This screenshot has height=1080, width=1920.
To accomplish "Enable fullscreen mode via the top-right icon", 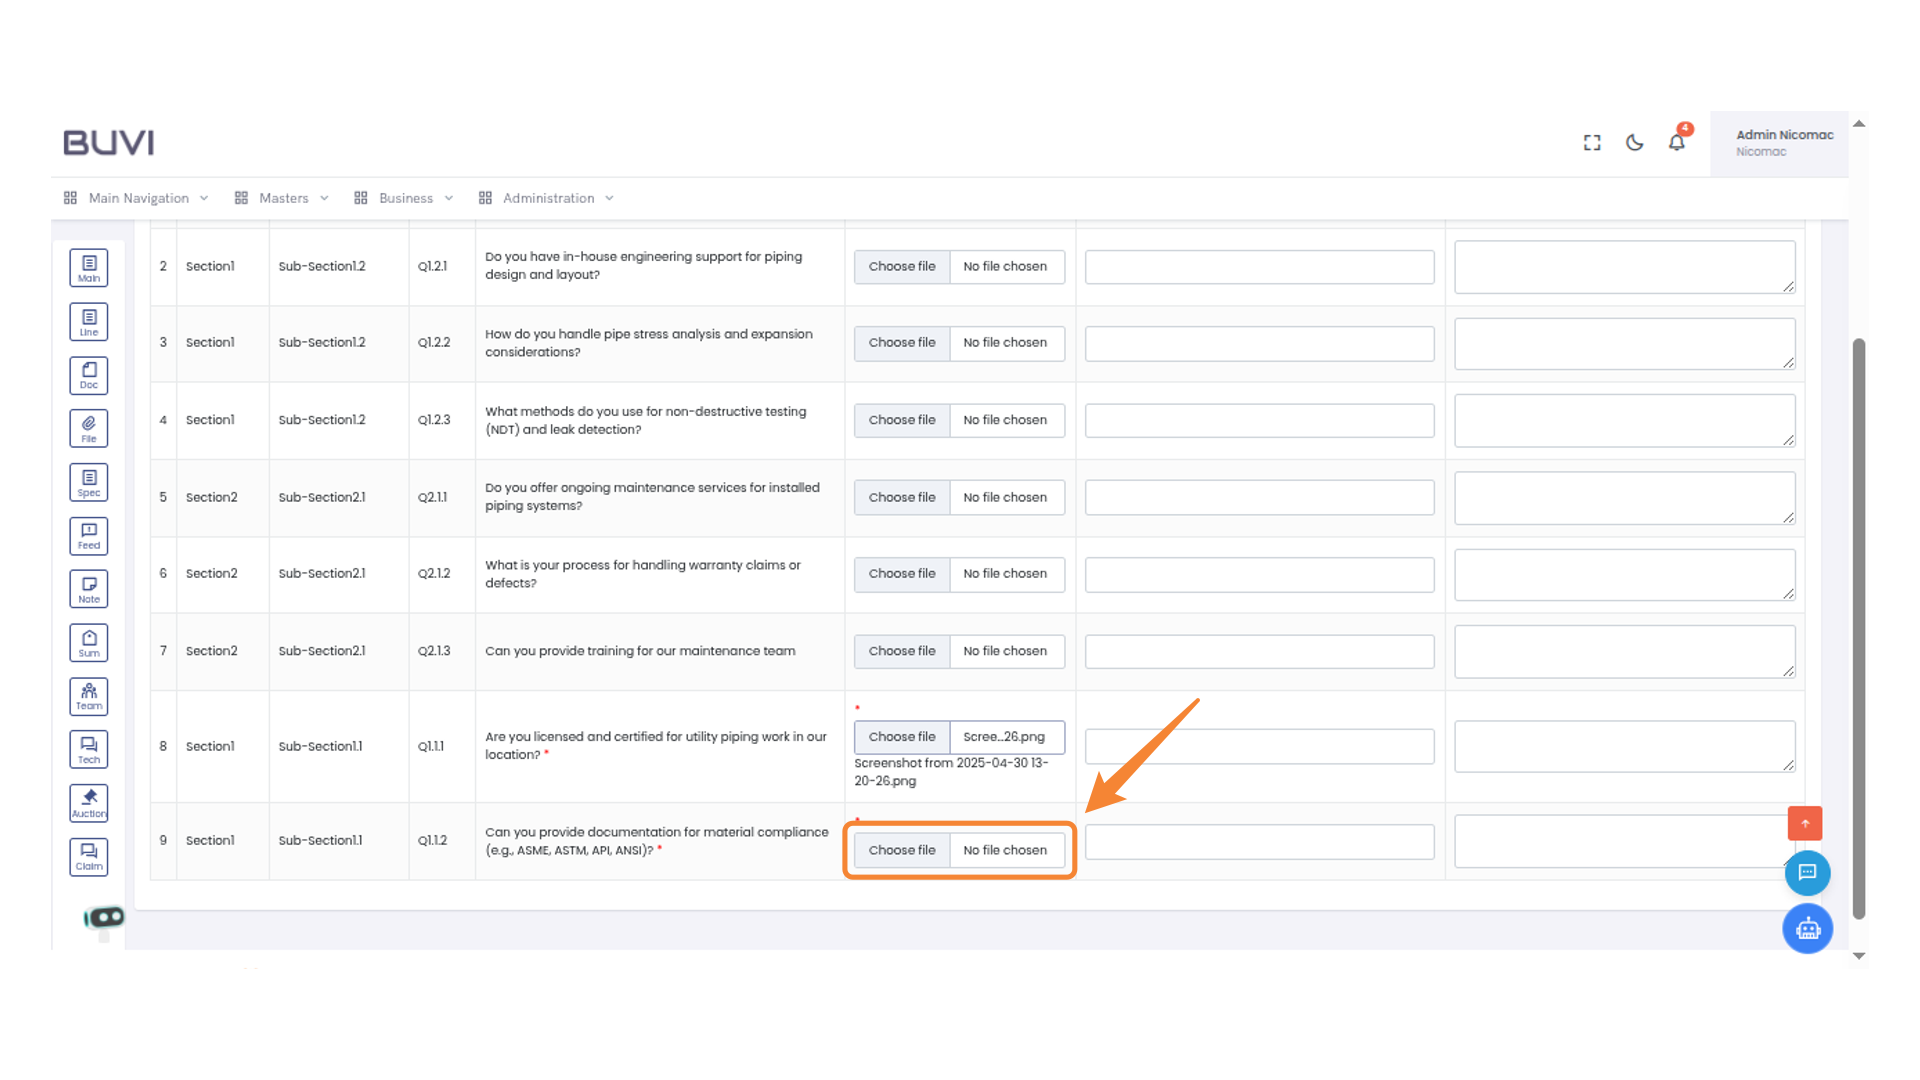I will (x=1591, y=143).
